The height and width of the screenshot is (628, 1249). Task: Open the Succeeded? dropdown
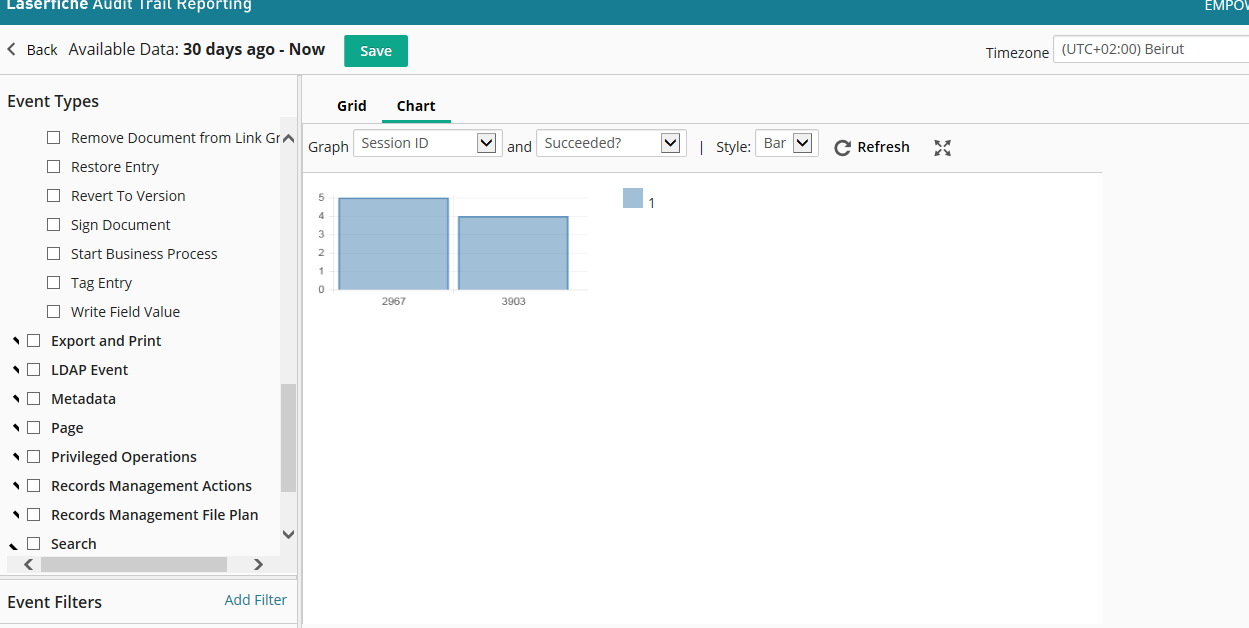611,143
